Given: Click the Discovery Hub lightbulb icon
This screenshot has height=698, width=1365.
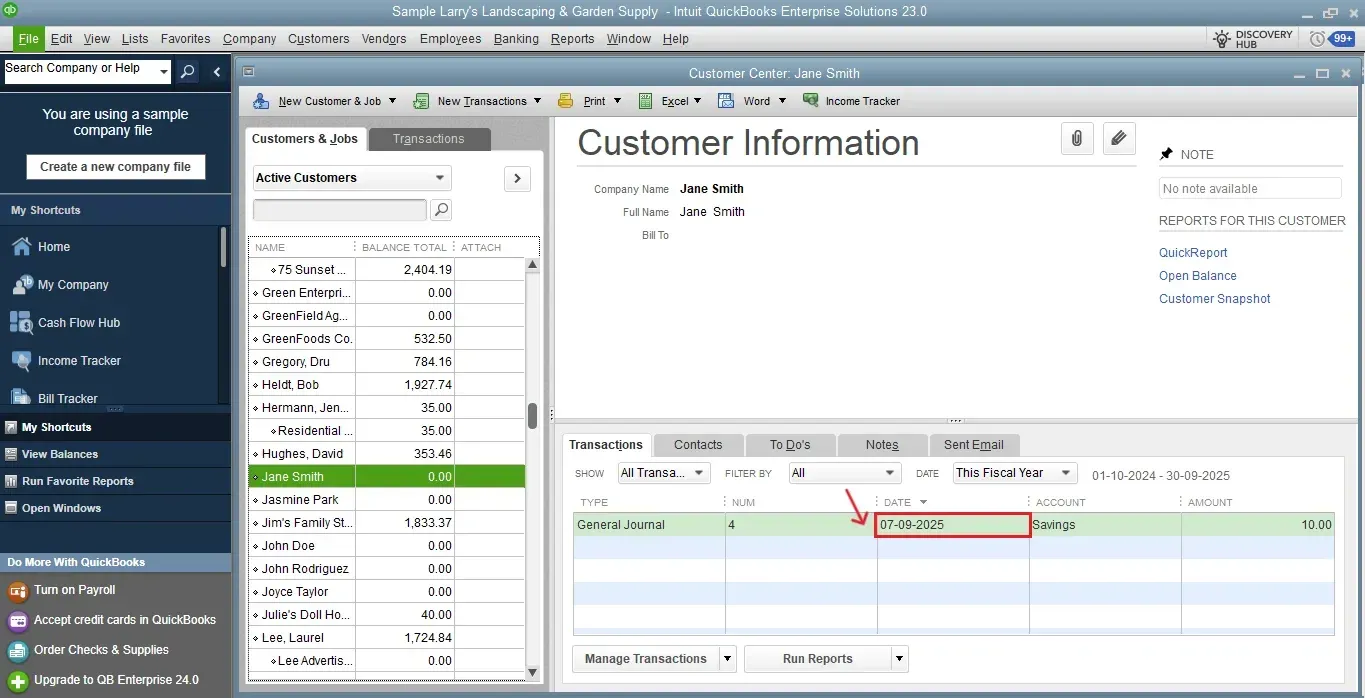Looking at the screenshot, I should click(x=1222, y=39).
